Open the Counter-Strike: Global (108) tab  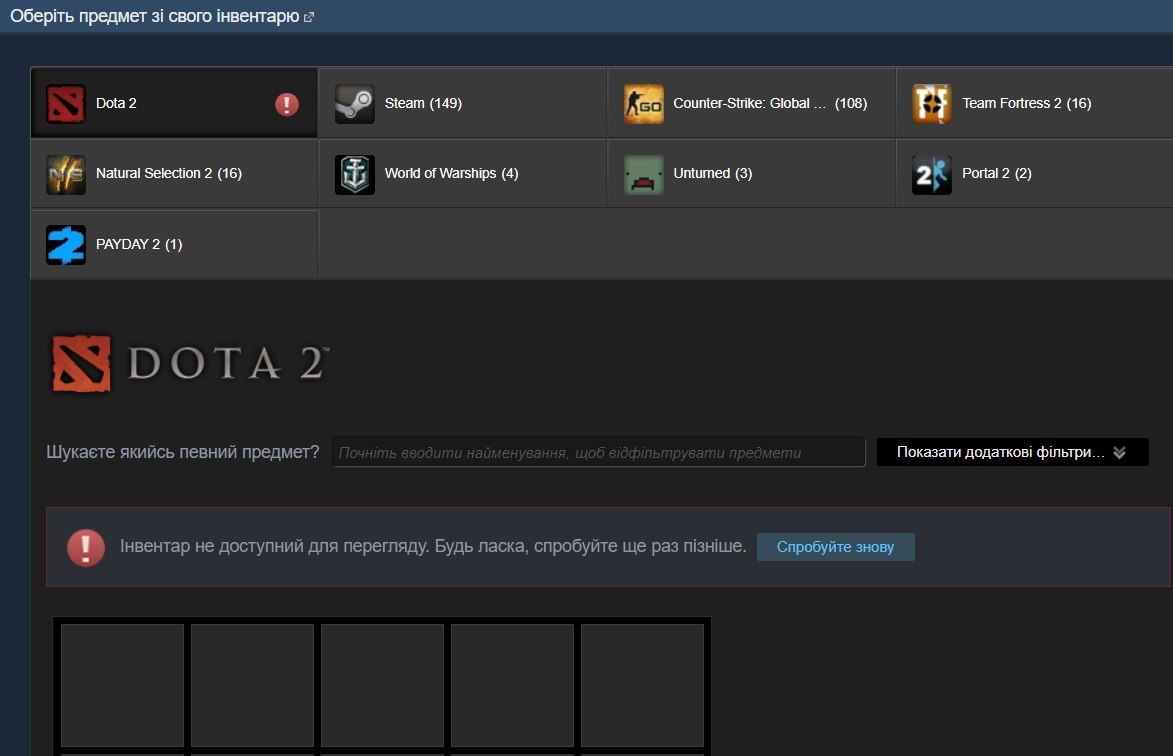click(x=751, y=103)
